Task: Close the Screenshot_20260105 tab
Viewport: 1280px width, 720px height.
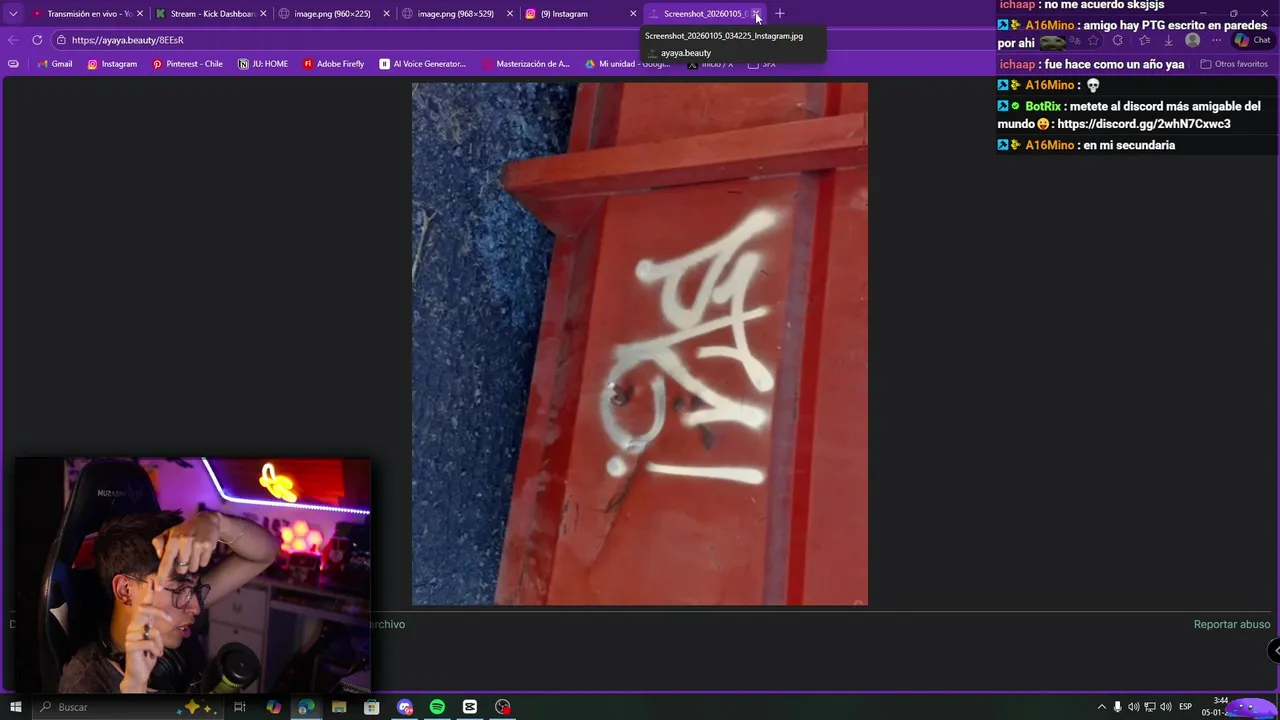Action: coord(757,14)
